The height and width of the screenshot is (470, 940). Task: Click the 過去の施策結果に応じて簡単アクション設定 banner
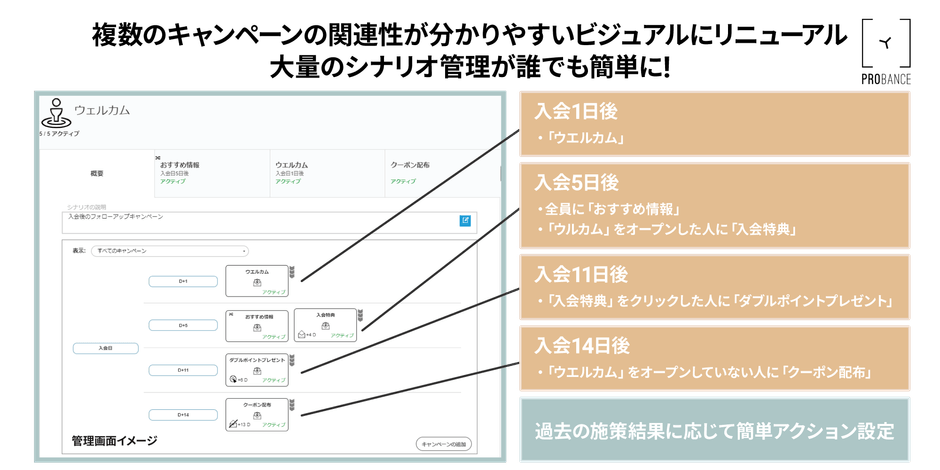pyautogui.click(x=715, y=431)
